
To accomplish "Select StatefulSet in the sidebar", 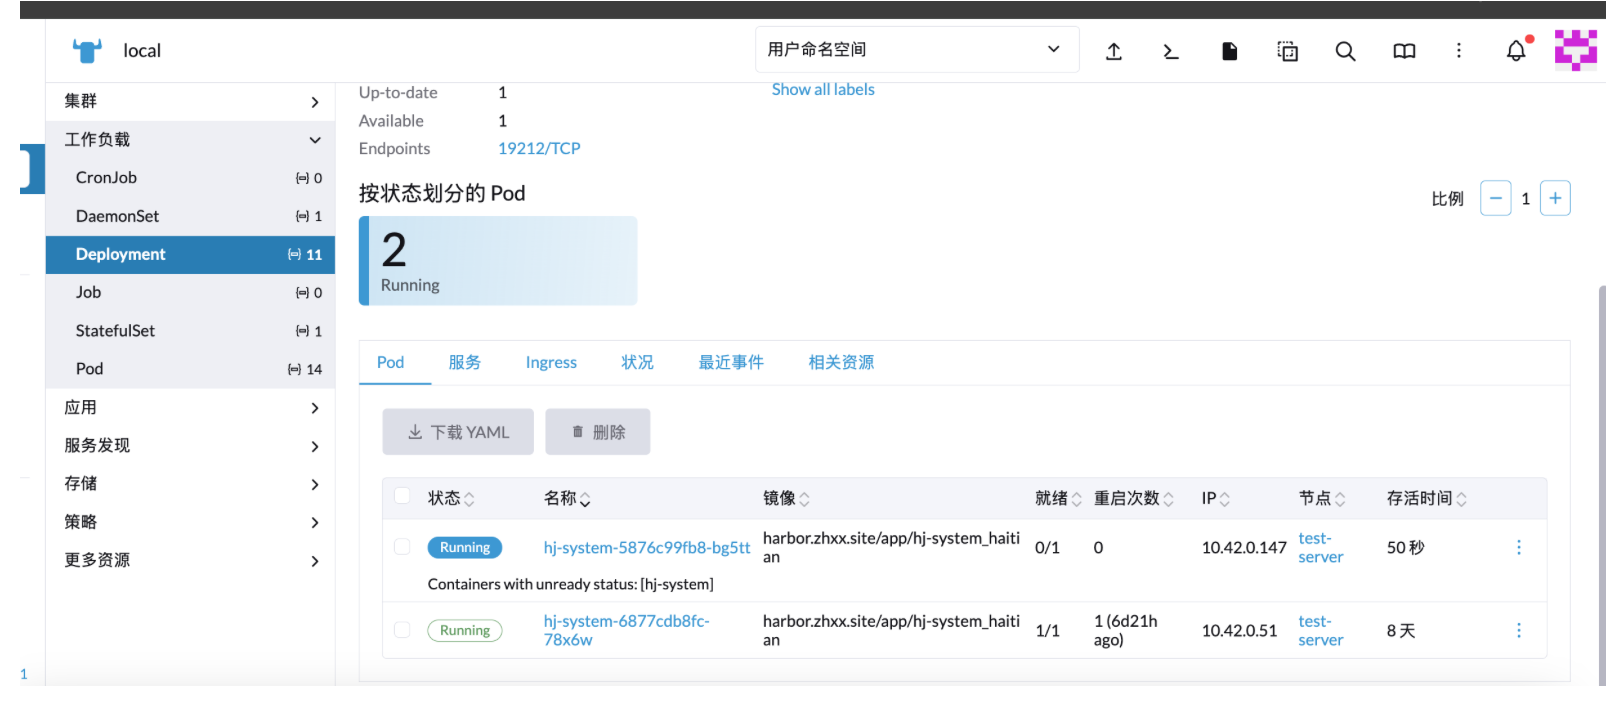I will point(116,331).
